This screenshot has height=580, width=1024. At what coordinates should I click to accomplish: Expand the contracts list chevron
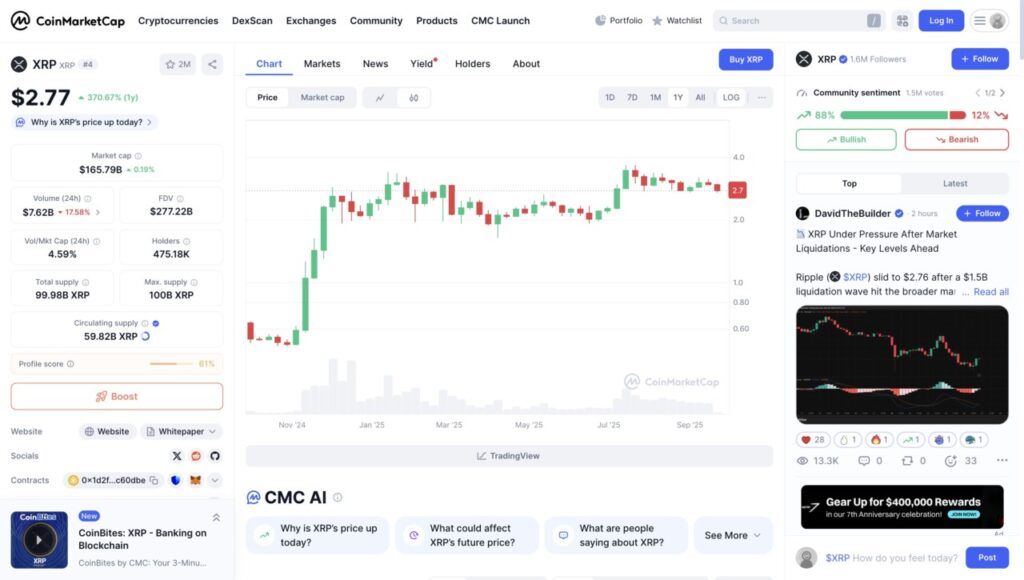tap(215, 480)
